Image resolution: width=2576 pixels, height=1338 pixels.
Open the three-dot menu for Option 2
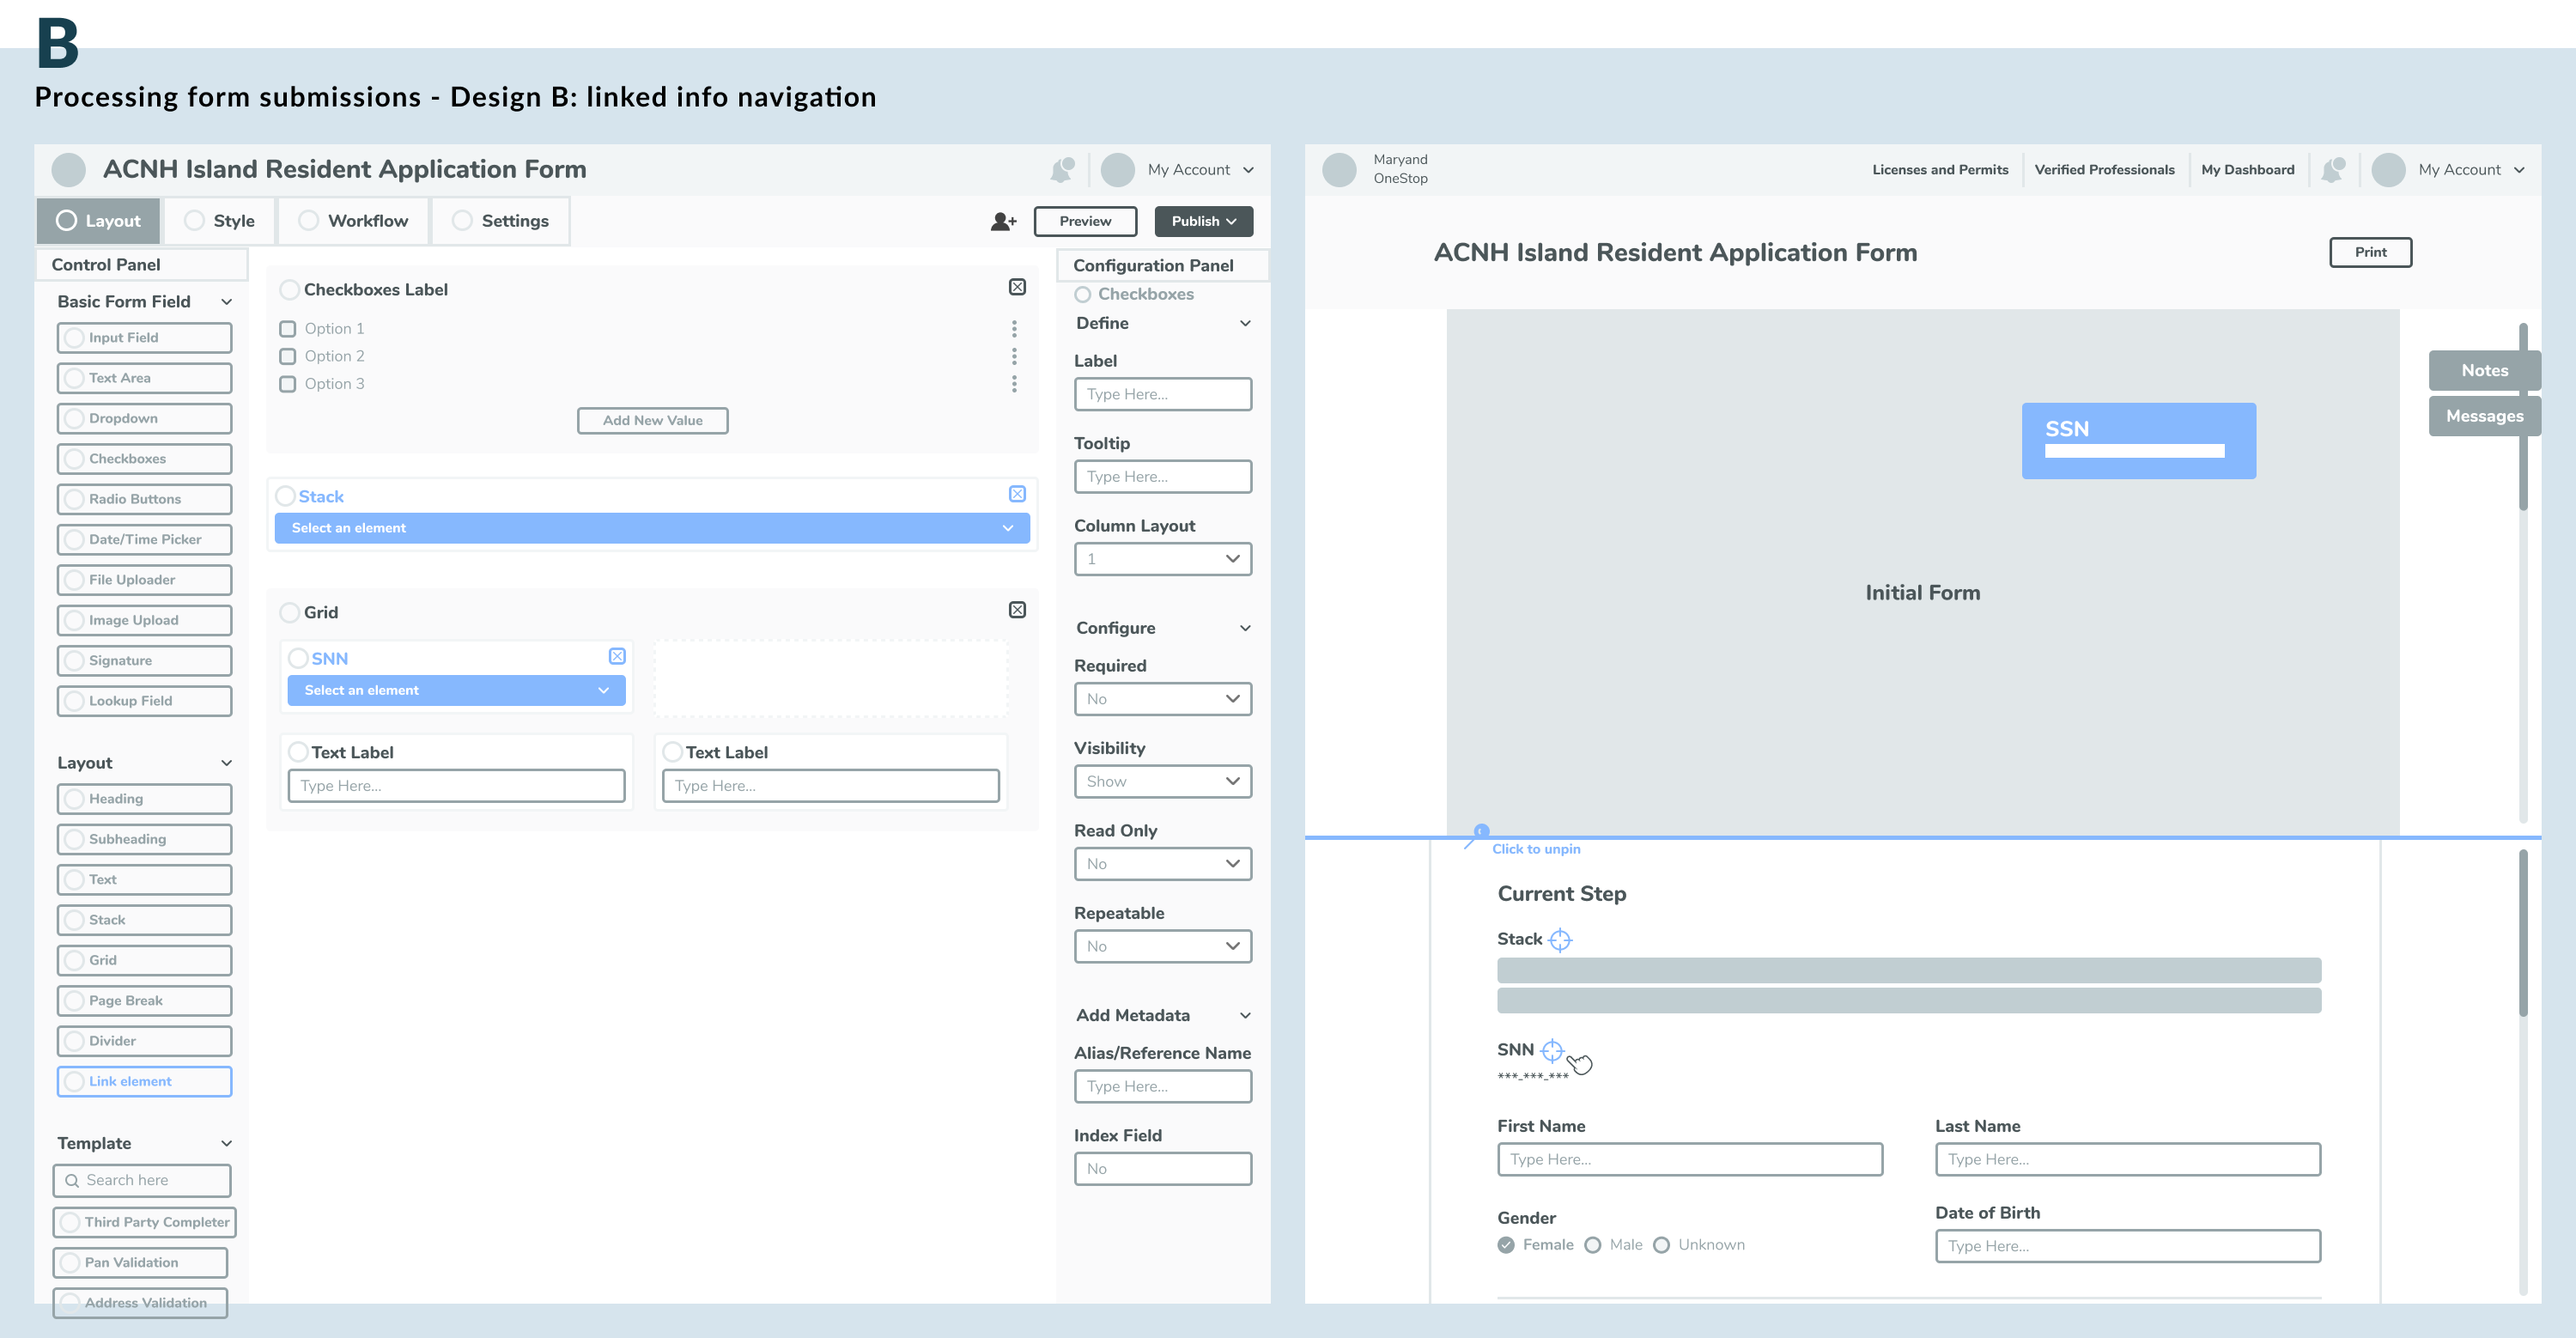[1014, 356]
